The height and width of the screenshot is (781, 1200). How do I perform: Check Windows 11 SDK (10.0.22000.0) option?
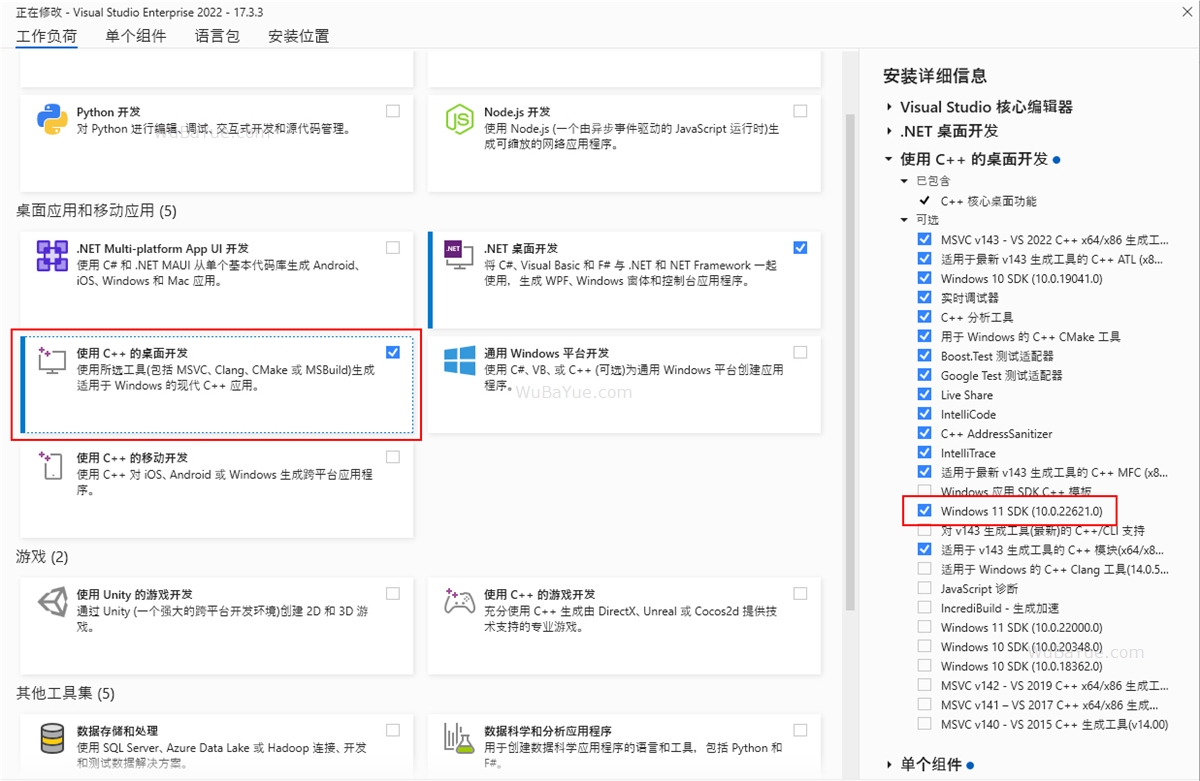pyautogui.click(x=924, y=627)
